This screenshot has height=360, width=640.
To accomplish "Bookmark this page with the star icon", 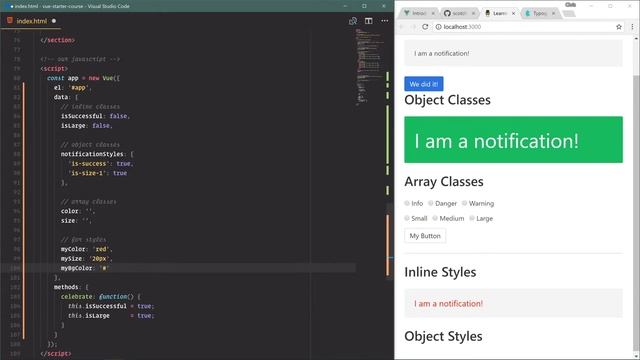I will pyautogui.click(x=619, y=27).
